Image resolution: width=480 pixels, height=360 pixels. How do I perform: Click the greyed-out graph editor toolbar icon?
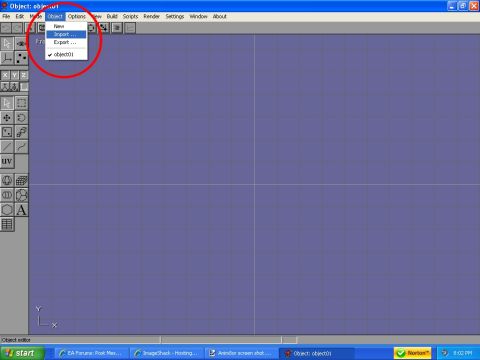pyautogui.click(x=130, y=28)
